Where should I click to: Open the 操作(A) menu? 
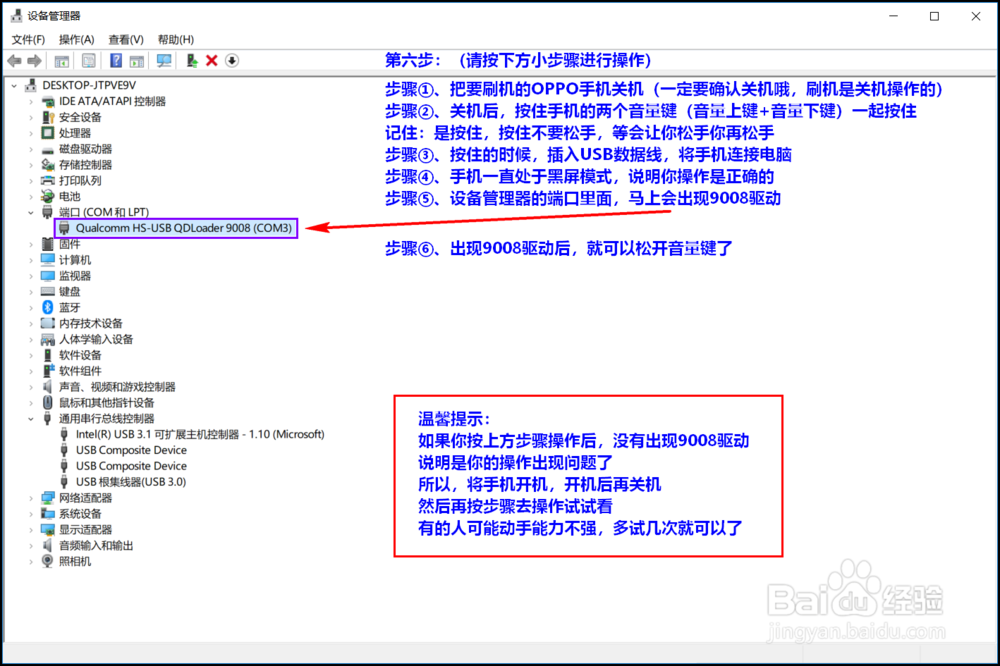pos(77,39)
